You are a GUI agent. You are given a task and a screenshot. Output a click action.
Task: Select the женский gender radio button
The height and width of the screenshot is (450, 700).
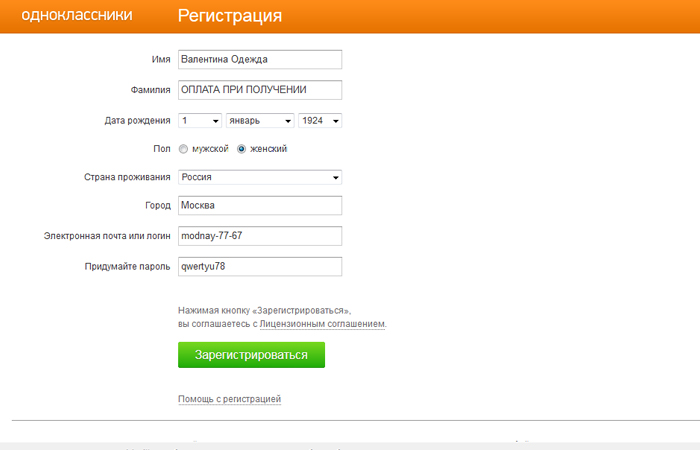241,149
